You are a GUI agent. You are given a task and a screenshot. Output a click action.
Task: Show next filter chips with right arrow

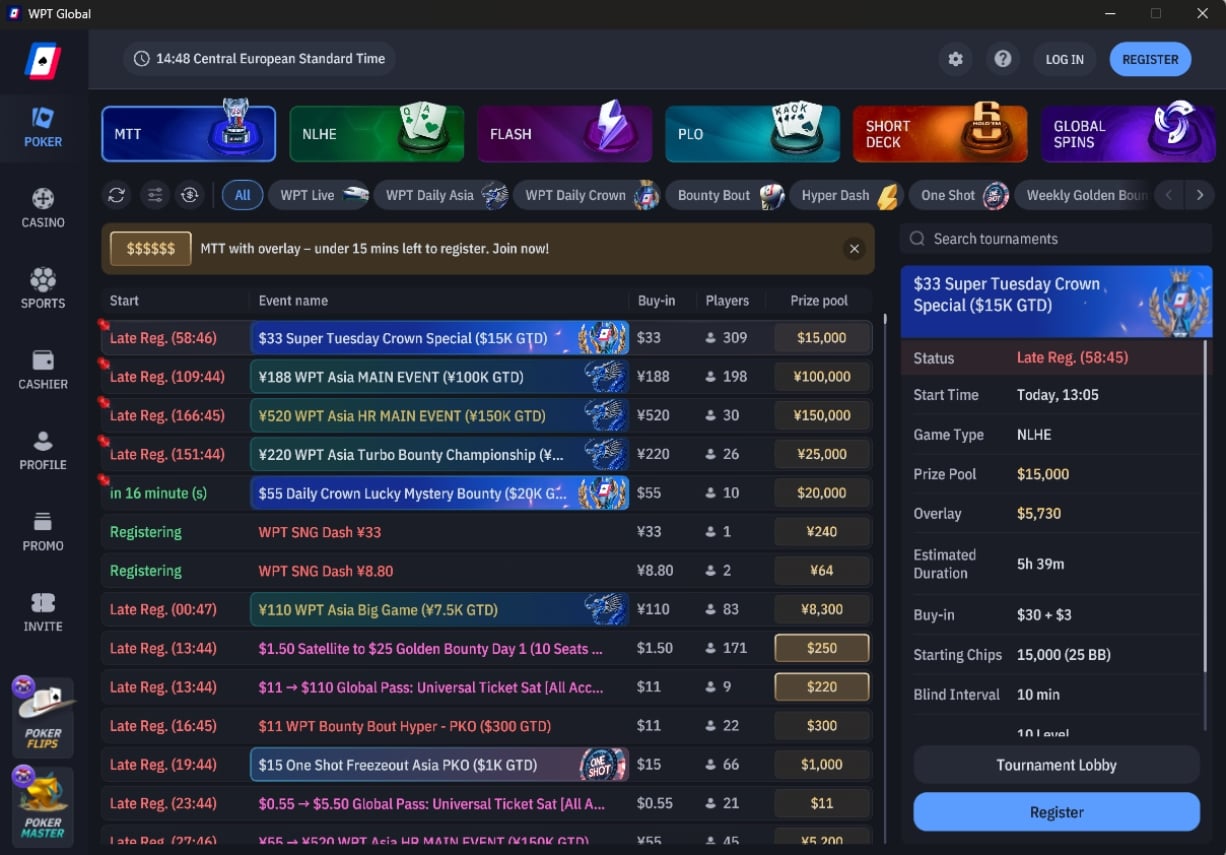(1200, 195)
